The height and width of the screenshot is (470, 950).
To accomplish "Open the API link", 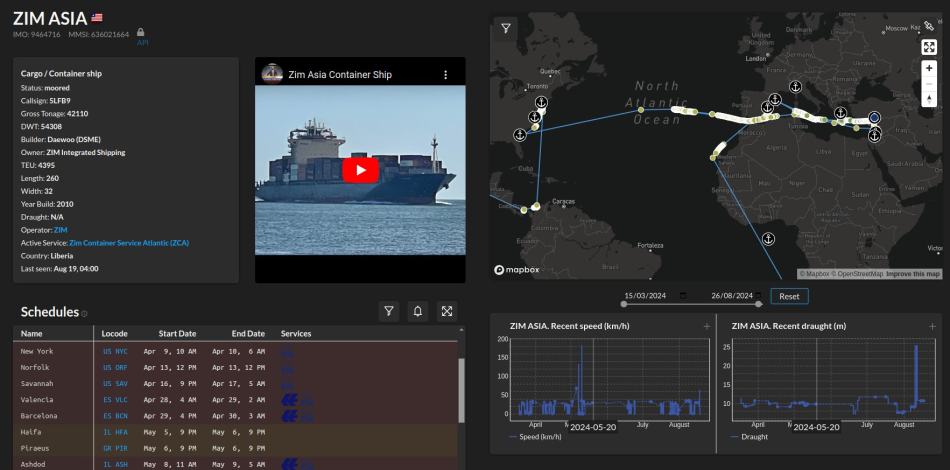I will tap(142, 42).
